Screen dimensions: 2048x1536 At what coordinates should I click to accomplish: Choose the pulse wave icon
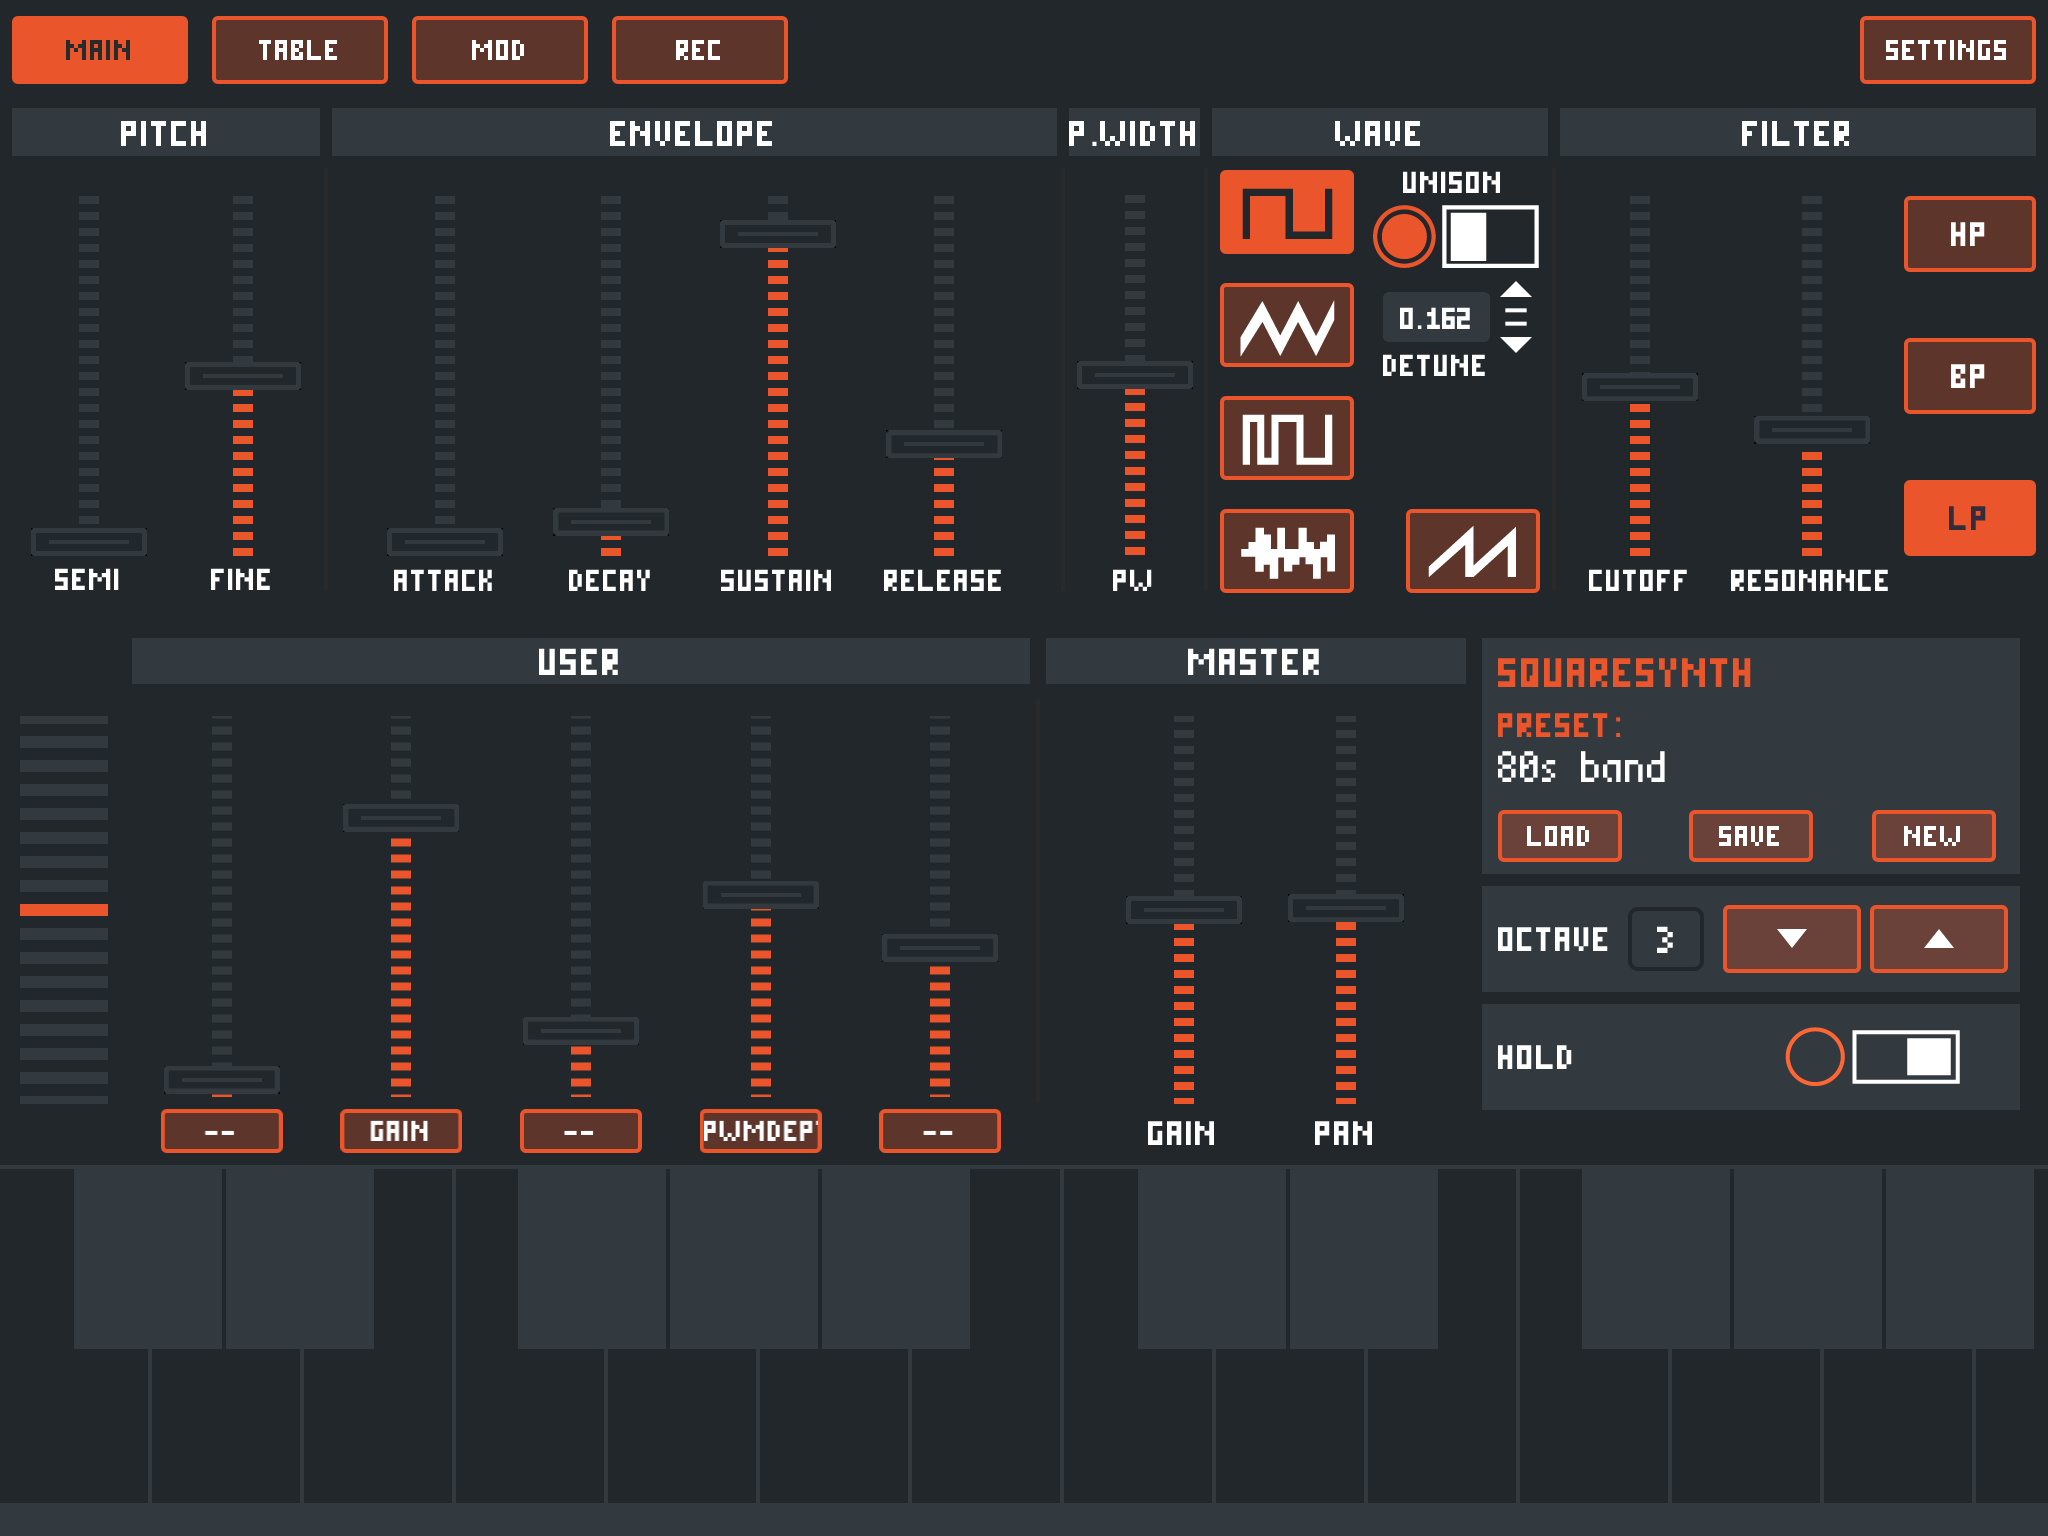pos(1286,439)
